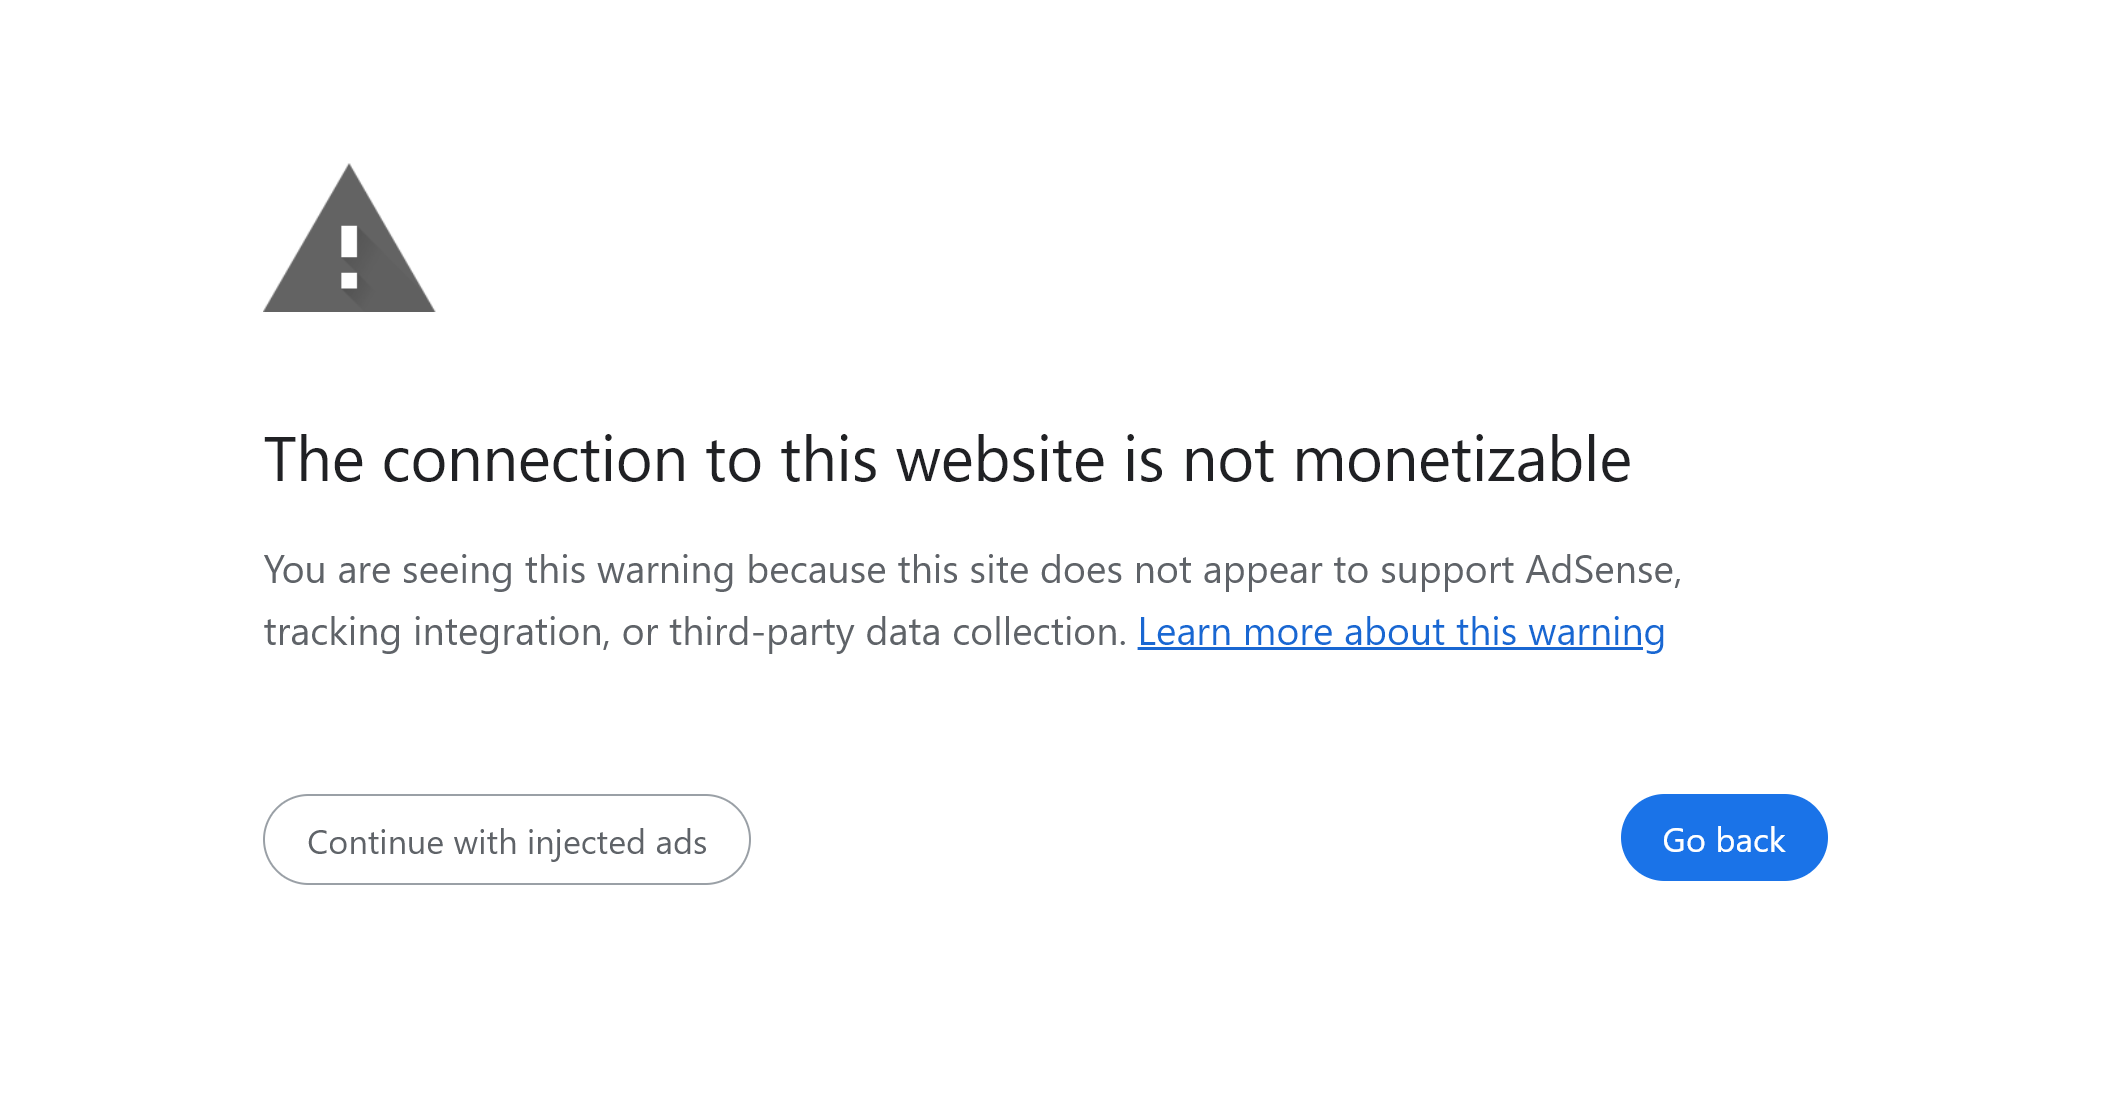Click the exclamation mark inside the triangle

click(349, 257)
